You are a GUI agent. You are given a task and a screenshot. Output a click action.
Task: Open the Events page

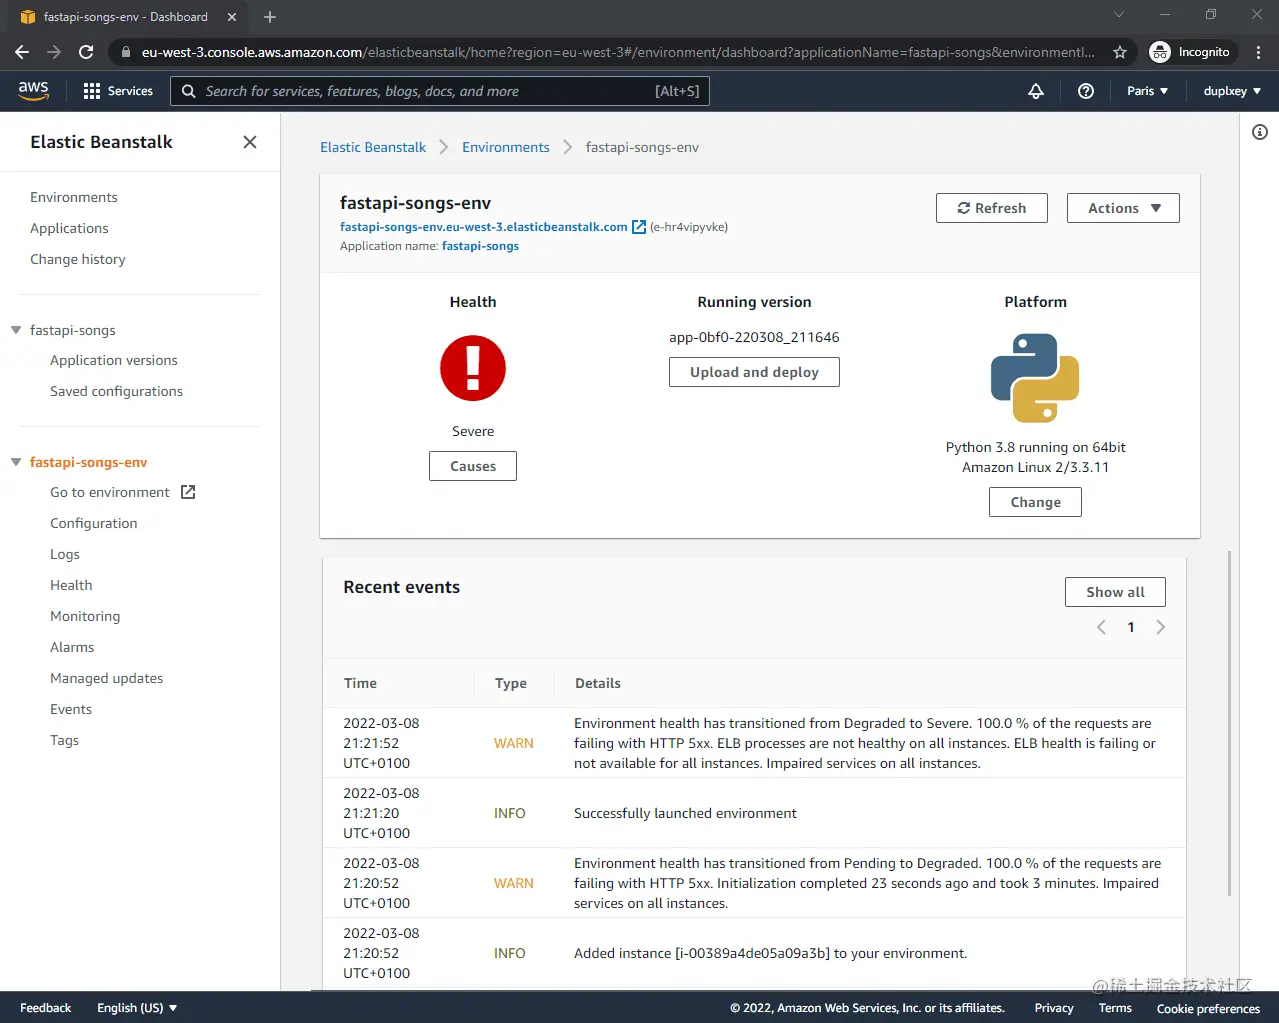point(71,709)
